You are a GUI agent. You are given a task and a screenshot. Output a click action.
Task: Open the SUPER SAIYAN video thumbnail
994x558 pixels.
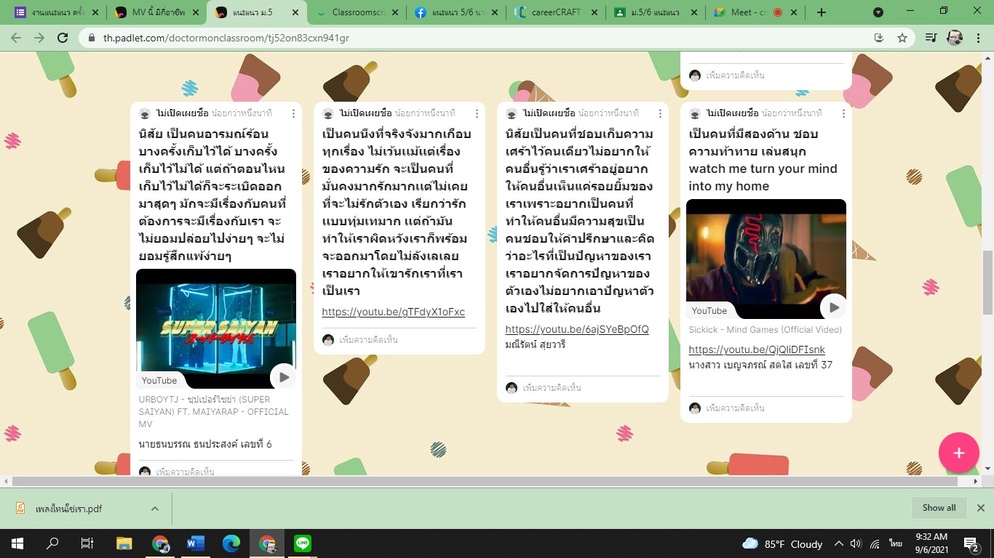pyautogui.click(x=216, y=328)
